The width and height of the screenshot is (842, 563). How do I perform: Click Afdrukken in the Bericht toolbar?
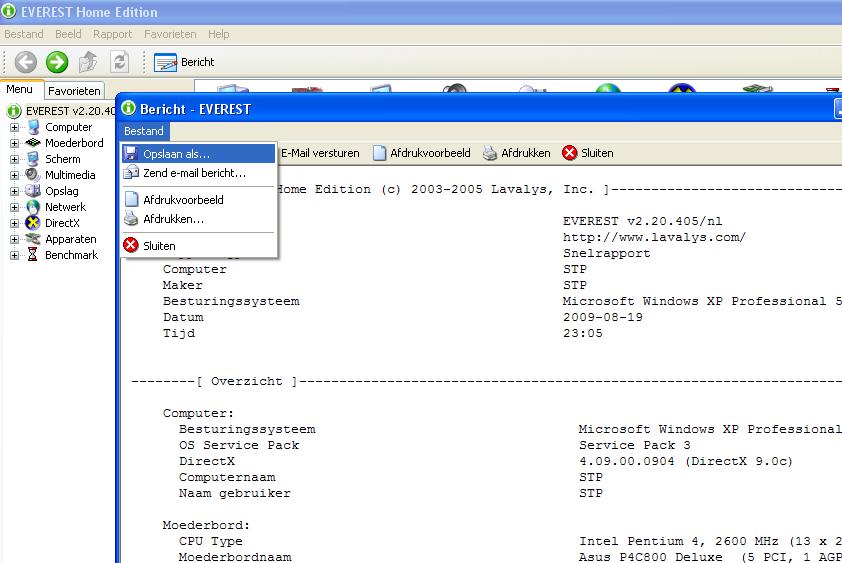coord(517,153)
